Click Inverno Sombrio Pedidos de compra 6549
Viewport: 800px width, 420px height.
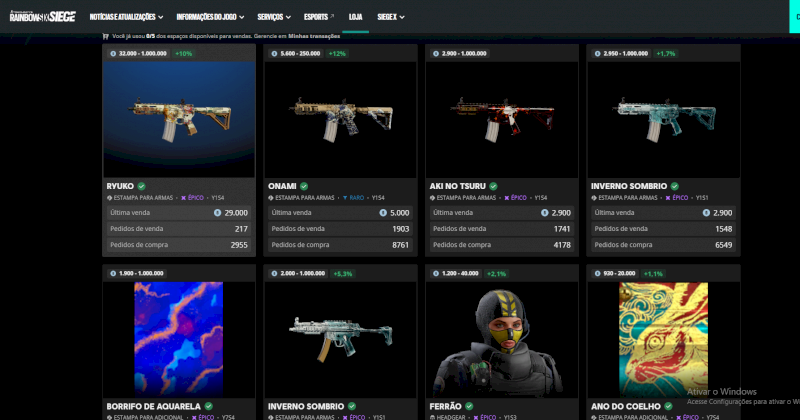[x=663, y=245]
